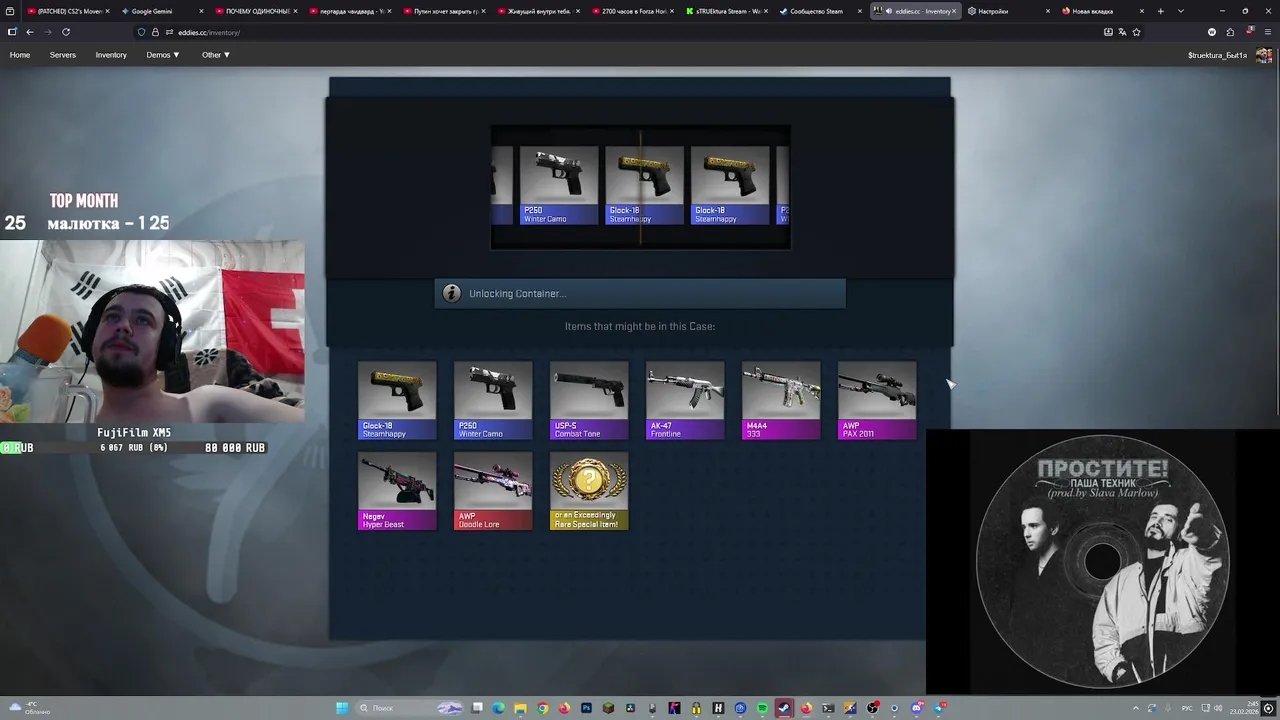This screenshot has height=720, width=1280.
Task: Switch to the sTRUEktura Stream tab
Action: 726,11
